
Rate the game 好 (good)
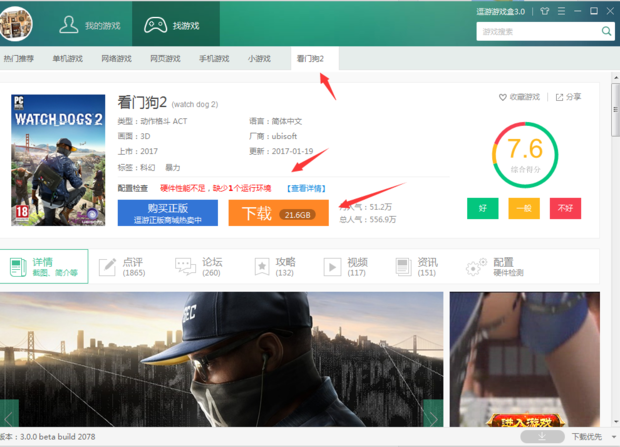(482, 208)
